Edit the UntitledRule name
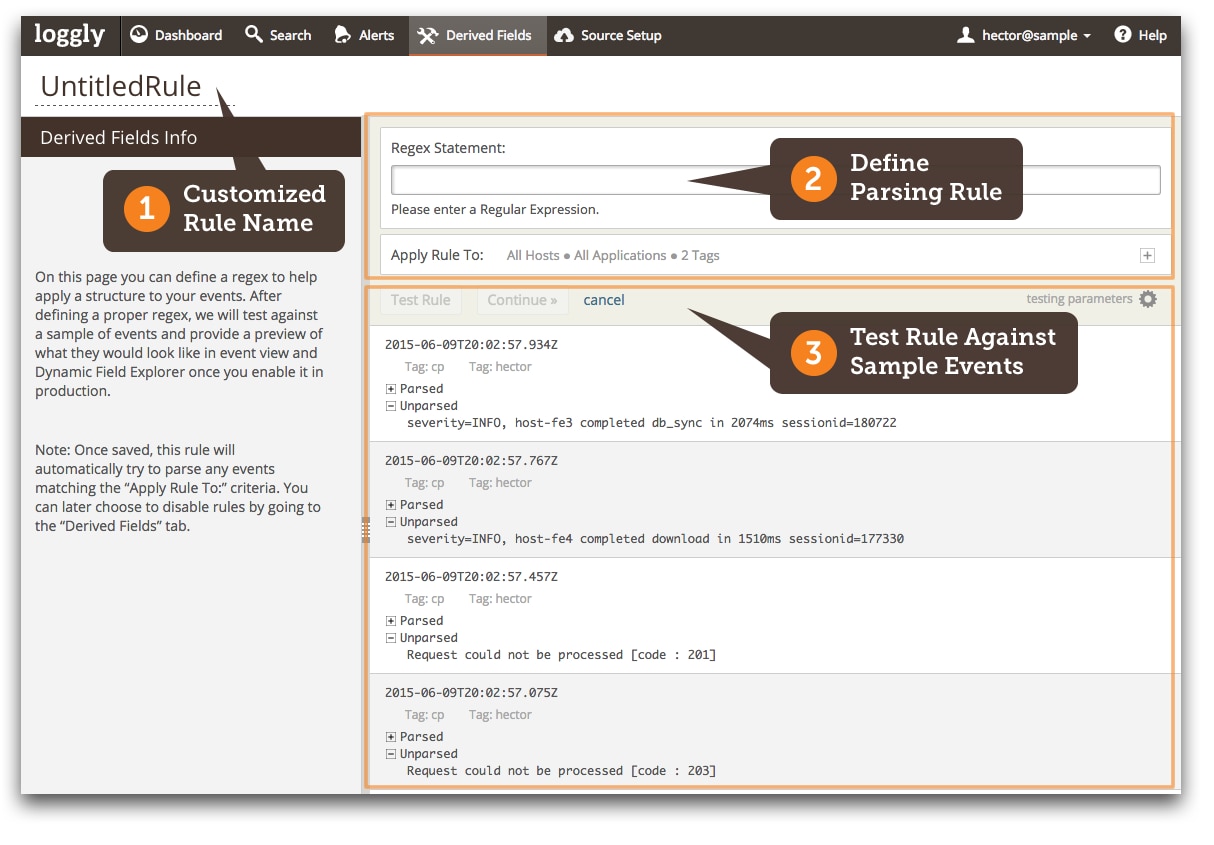The width and height of the screenshot is (1214, 845). (121, 87)
